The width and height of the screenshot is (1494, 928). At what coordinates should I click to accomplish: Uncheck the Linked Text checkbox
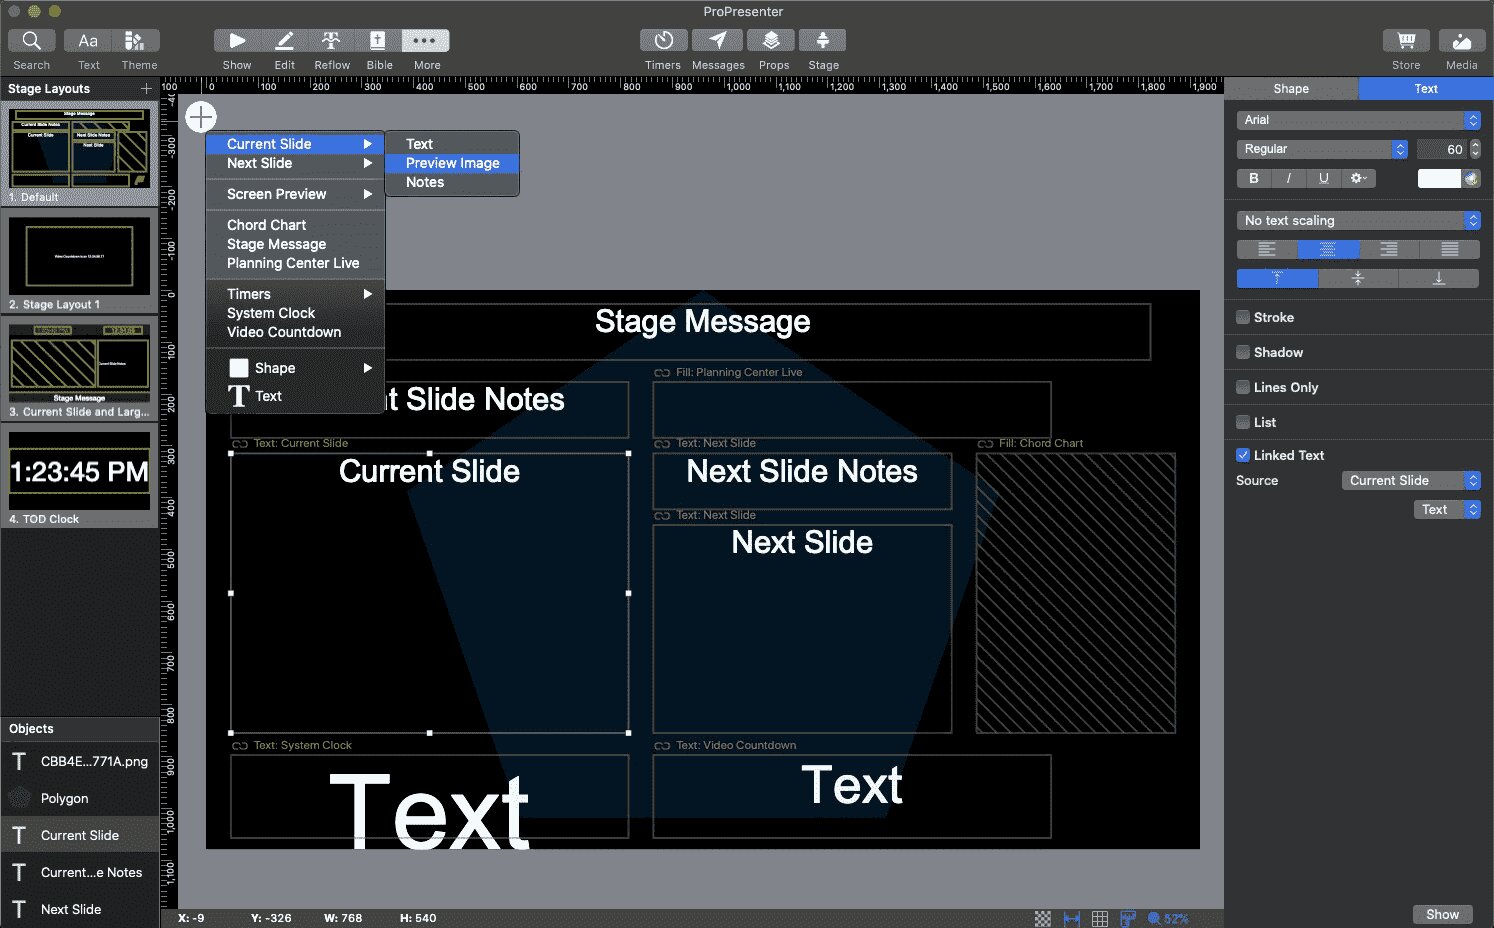[1243, 455]
